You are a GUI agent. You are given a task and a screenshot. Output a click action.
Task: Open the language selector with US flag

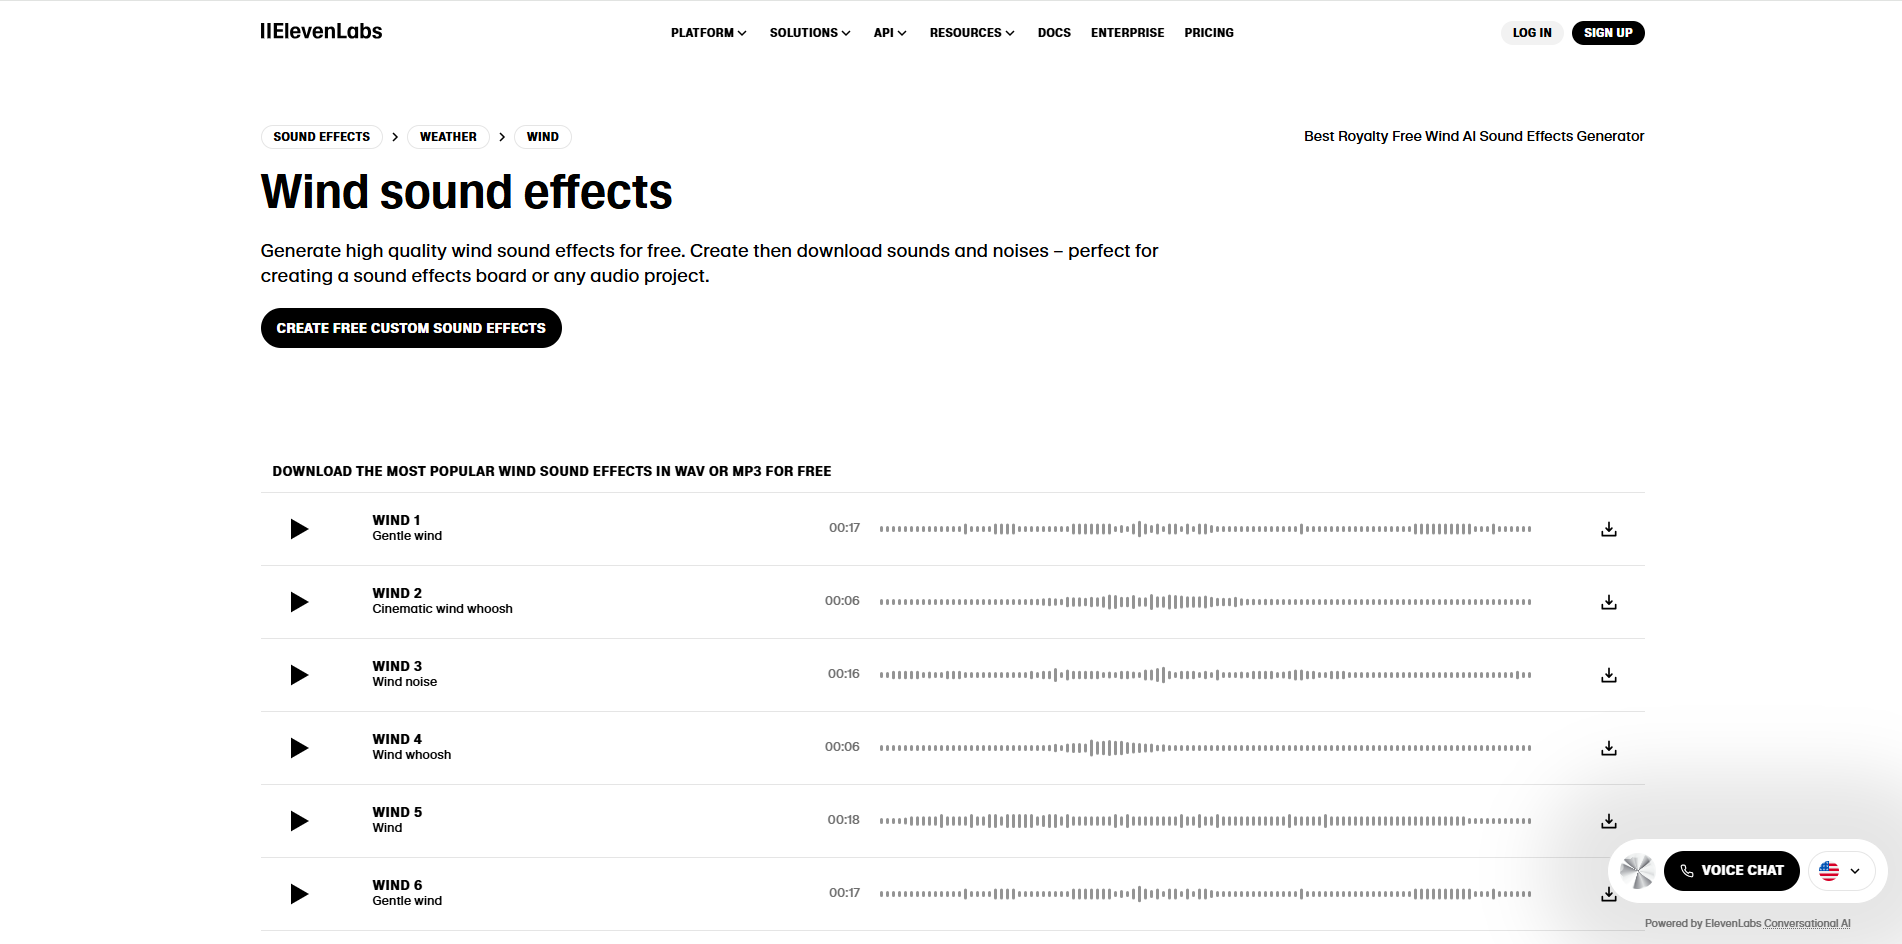pyautogui.click(x=1841, y=870)
